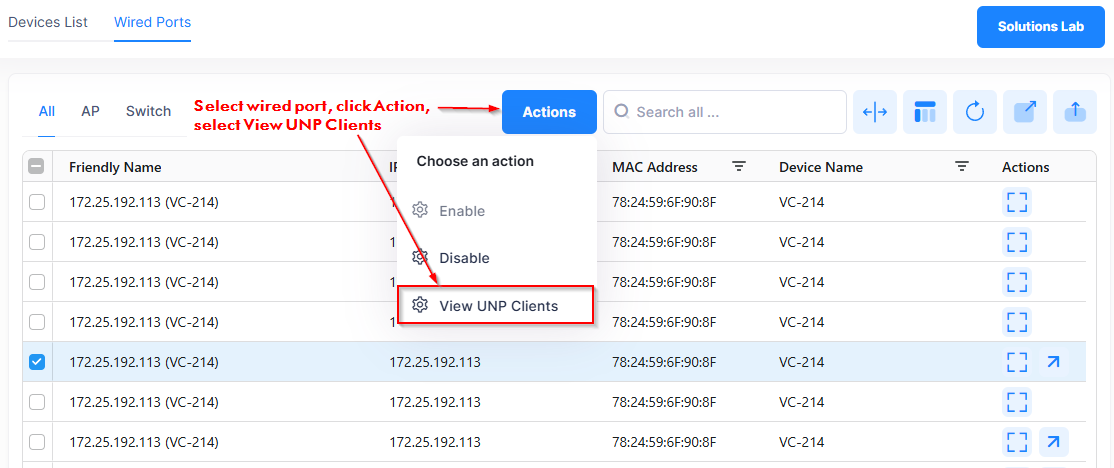1114x468 pixels.
Task: Click the fit columns width icon
Action: 875,112
